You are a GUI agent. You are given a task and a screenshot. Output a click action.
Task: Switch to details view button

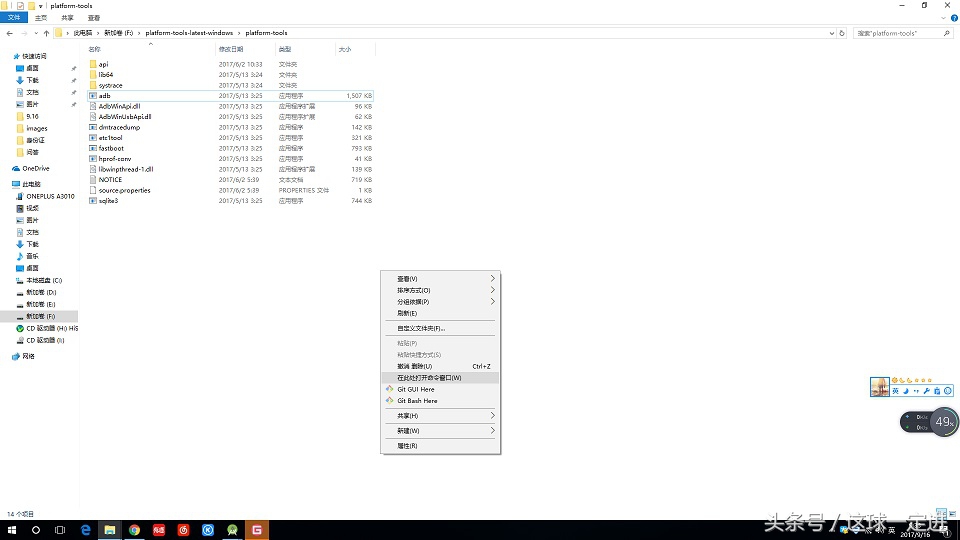[942, 514]
